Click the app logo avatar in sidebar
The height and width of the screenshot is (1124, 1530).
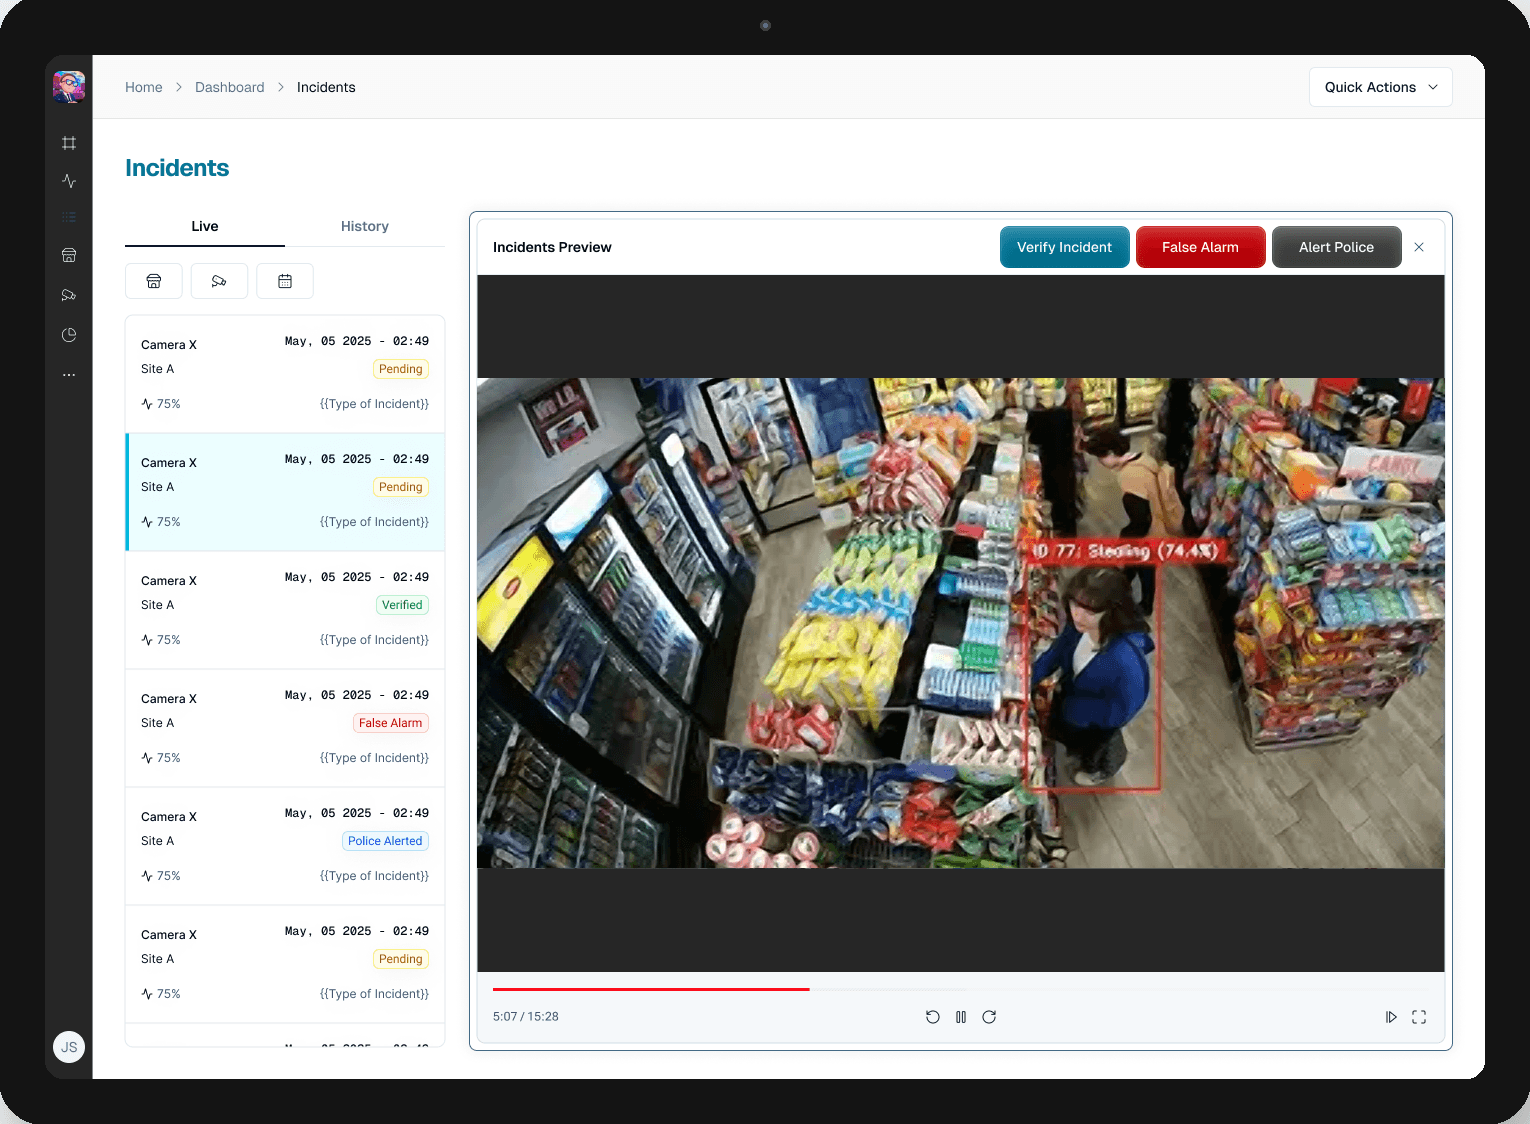[69, 87]
